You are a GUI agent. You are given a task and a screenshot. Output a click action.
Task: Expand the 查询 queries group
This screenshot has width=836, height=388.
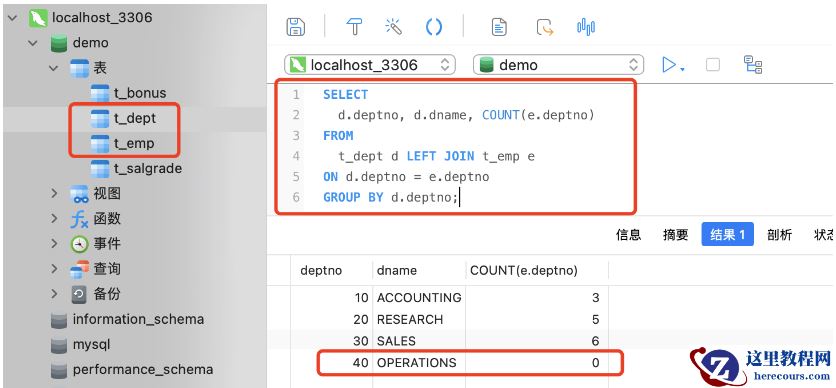[54, 269]
